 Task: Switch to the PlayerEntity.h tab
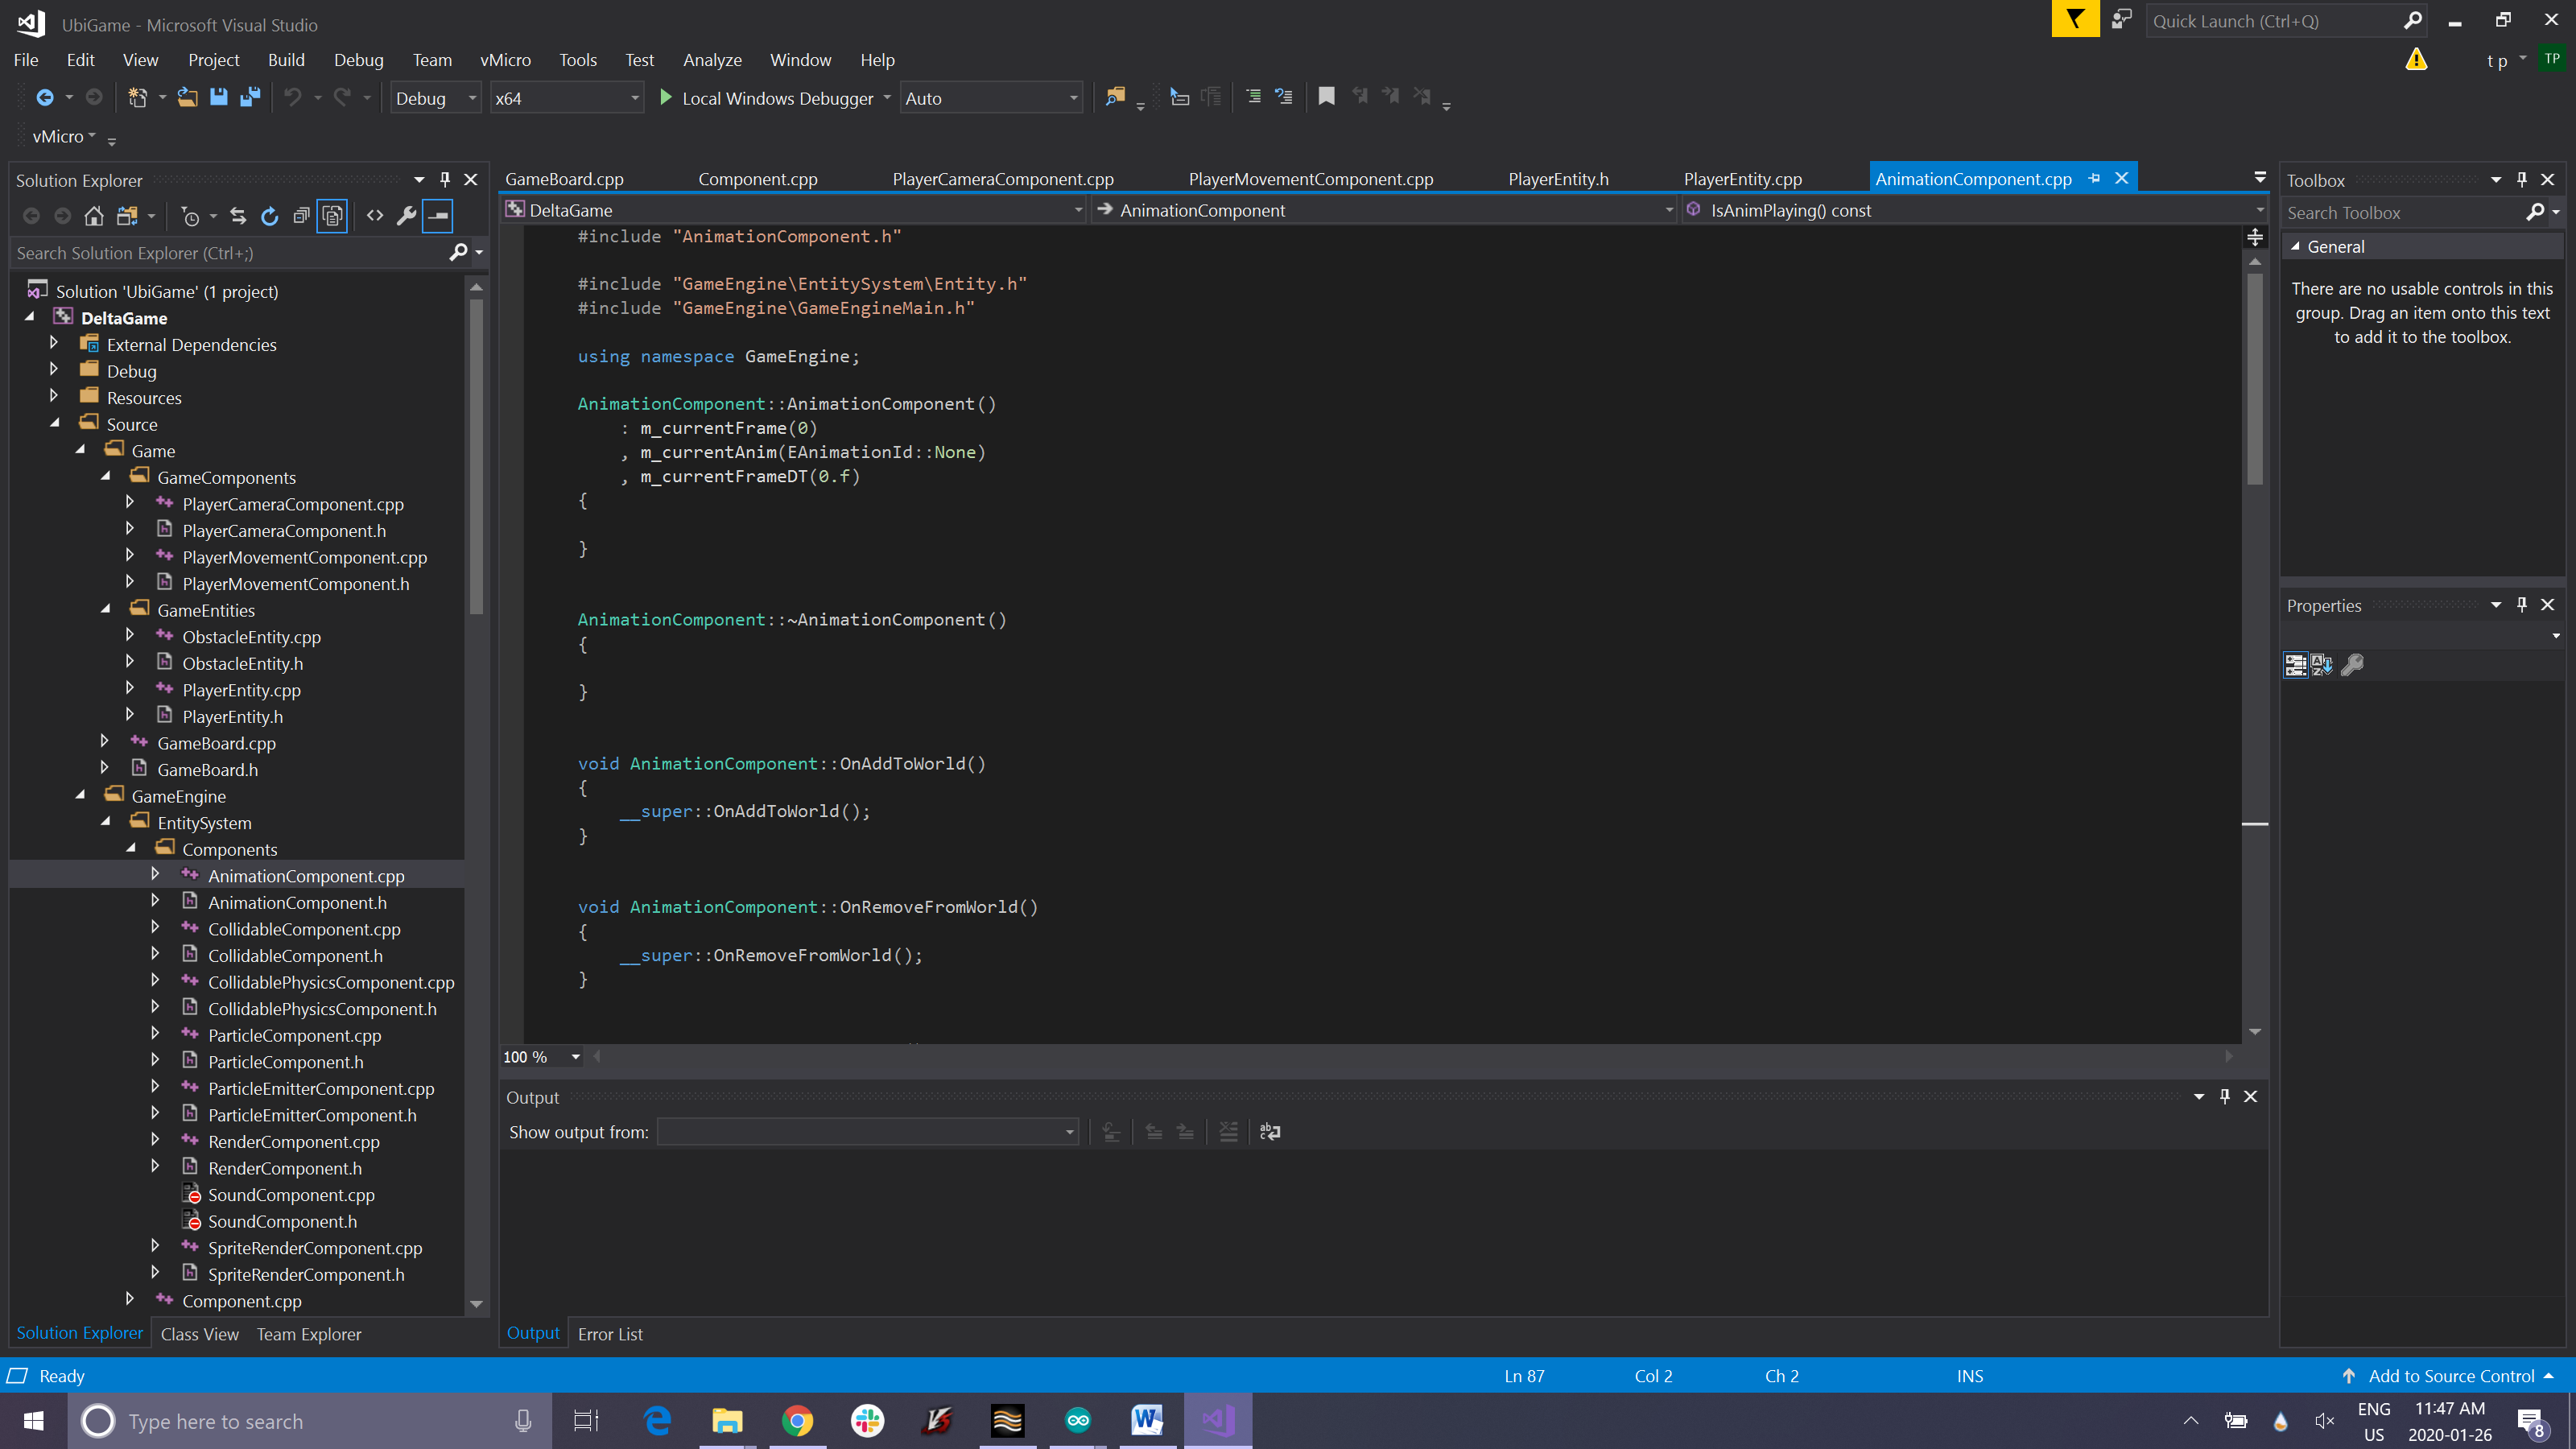tap(1557, 179)
